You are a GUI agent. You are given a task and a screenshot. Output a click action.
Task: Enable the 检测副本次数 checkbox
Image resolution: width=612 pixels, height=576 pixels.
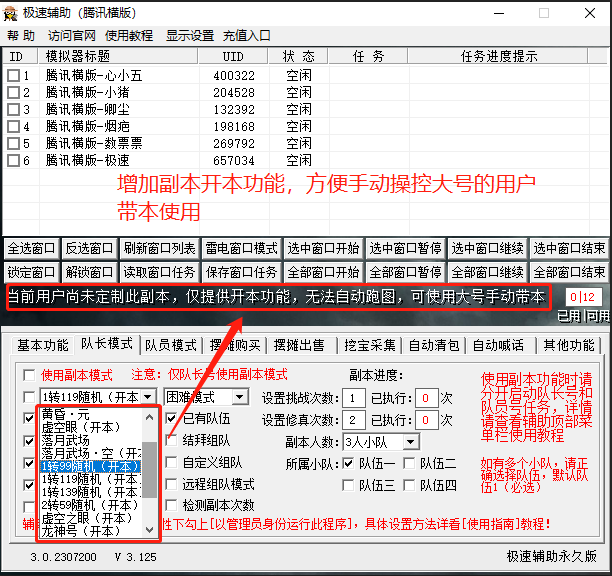pyautogui.click(x=171, y=506)
